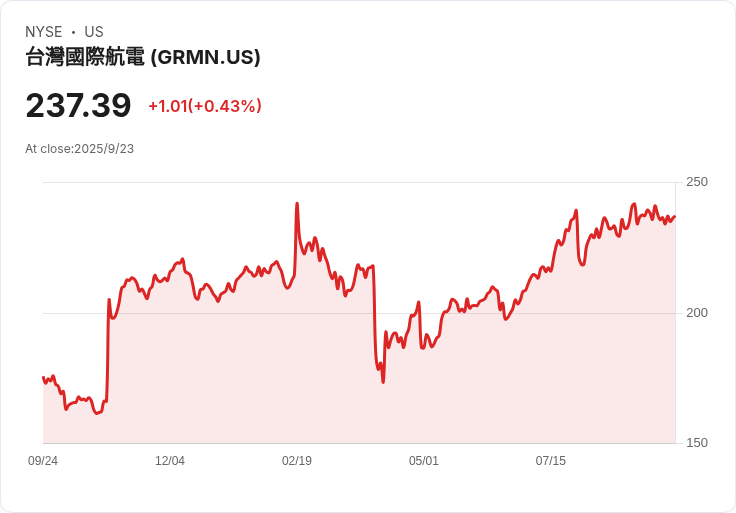Screen dimensions: 736x513
Task: Select the 12/04 x-axis date label
Action: pyautogui.click(x=170, y=461)
